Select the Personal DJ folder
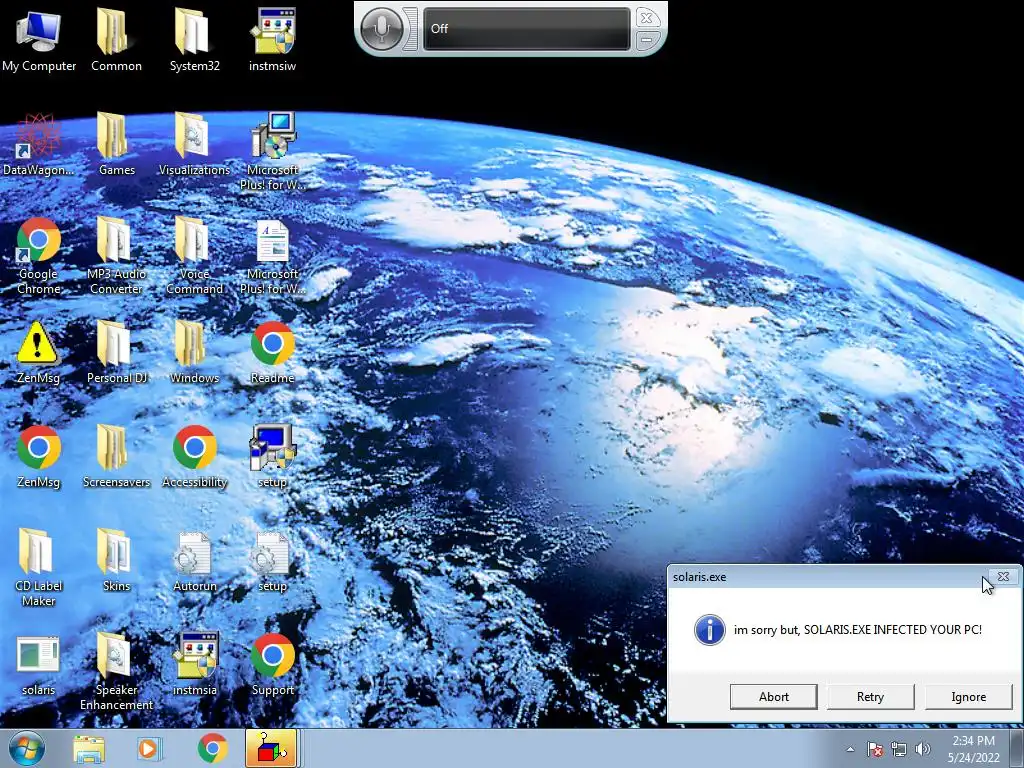The height and width of the screenshot is (768, 1024). click(x=116, y=353)
